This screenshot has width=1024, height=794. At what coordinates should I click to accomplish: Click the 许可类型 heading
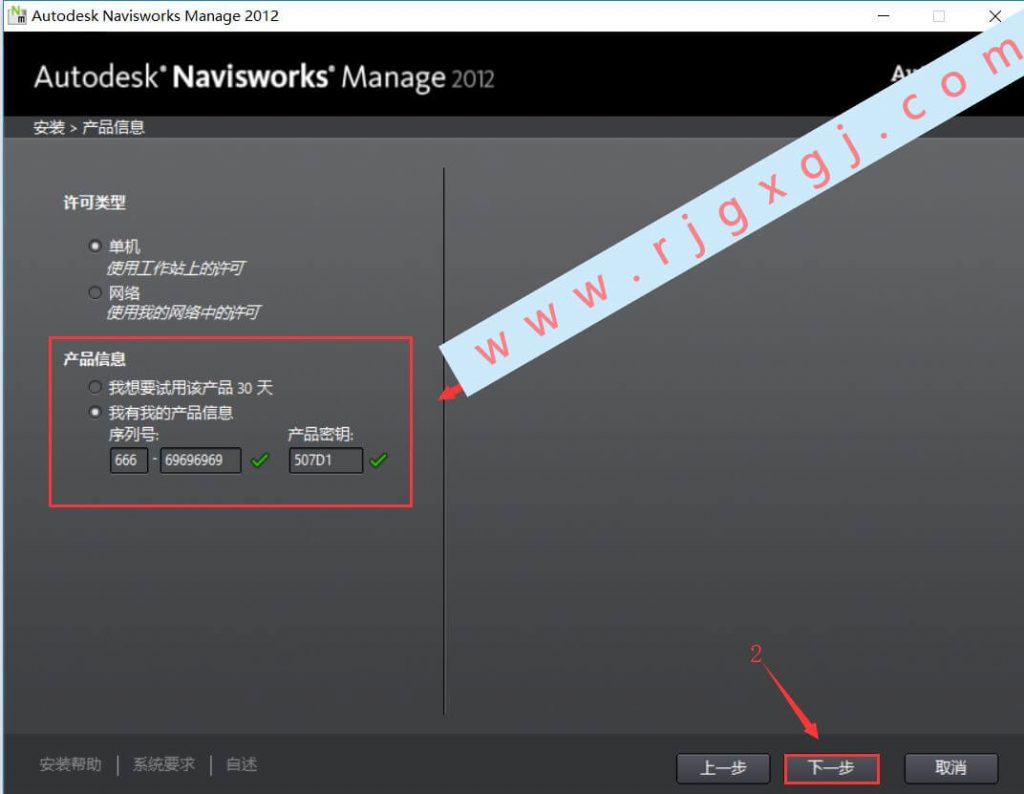95,202
